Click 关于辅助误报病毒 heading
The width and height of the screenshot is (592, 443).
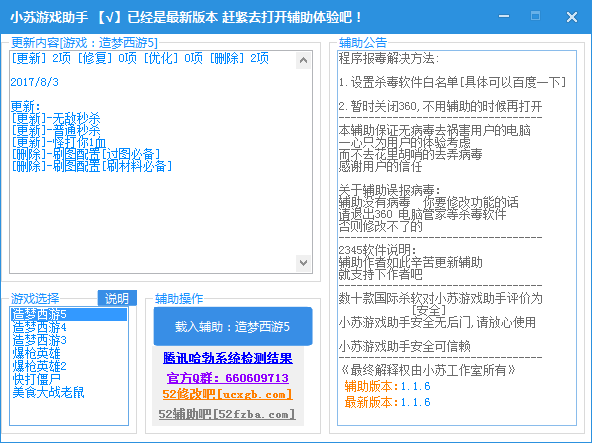389,190
